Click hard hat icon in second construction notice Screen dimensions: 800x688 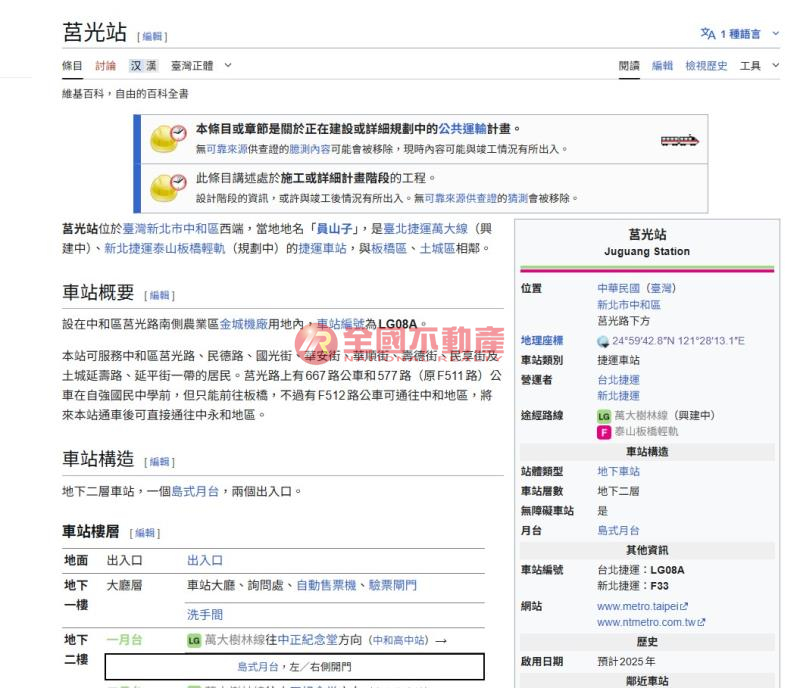(168, 187)
